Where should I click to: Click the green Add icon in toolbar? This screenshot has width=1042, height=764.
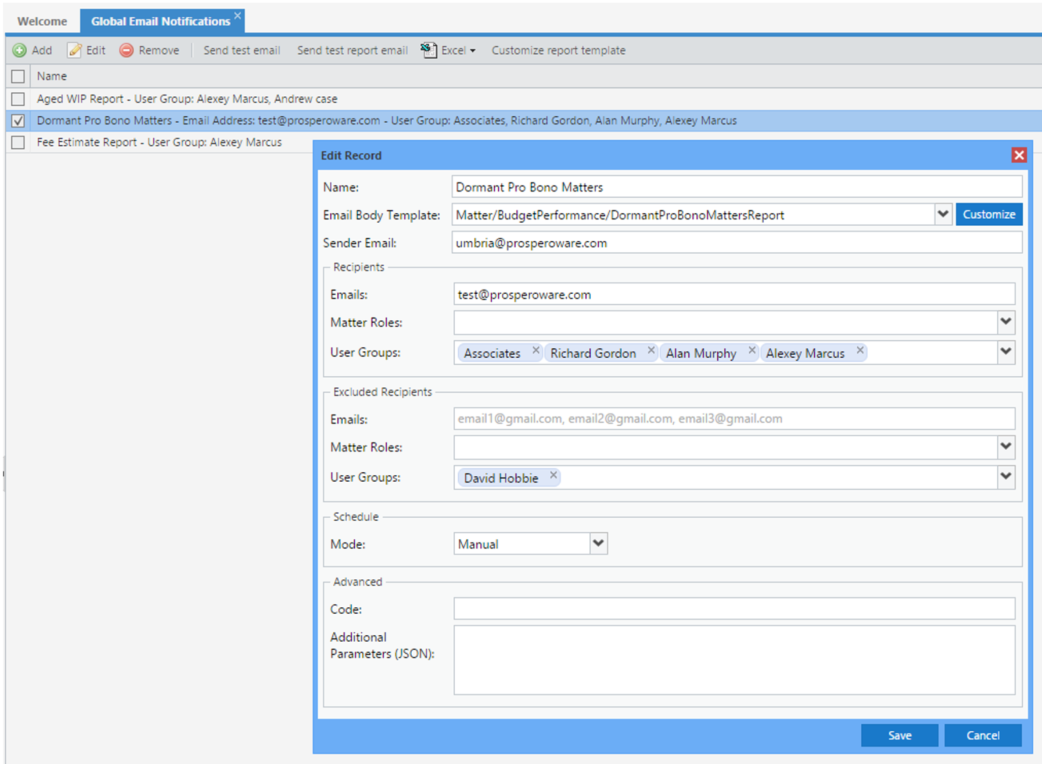pyautogui.click(x=19, y=50)
